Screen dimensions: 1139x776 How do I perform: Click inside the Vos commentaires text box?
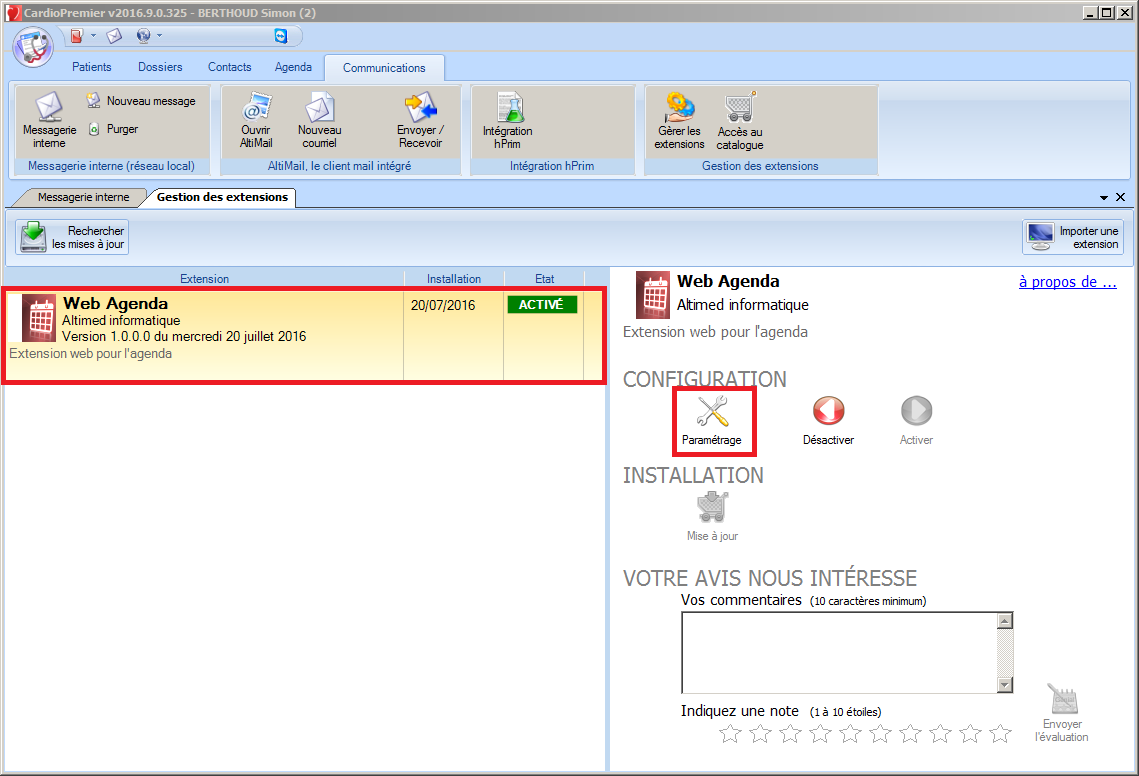click(838, 652)
